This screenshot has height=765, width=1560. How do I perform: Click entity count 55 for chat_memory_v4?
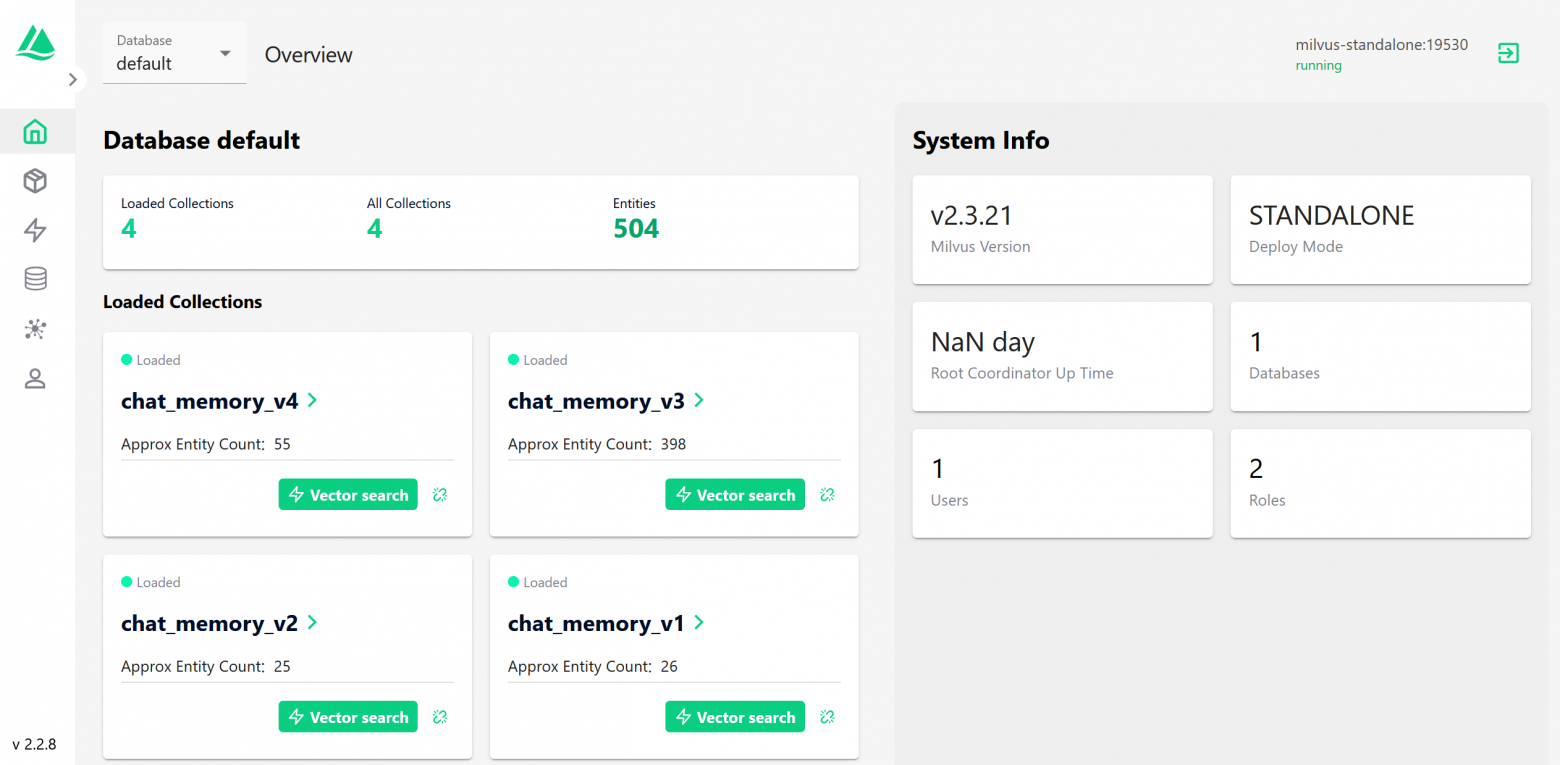click(x=282, y=444)
